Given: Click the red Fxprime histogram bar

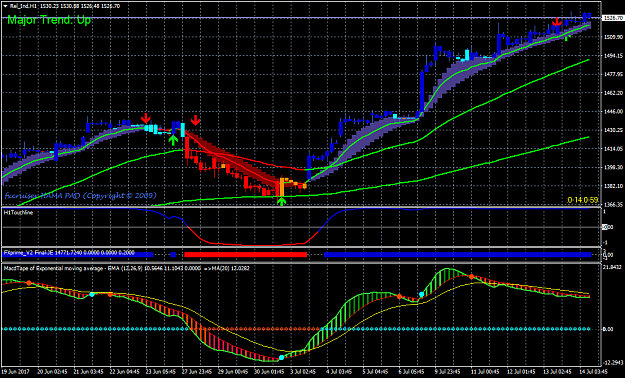Looking at the screenshot, I should [246, 254].
